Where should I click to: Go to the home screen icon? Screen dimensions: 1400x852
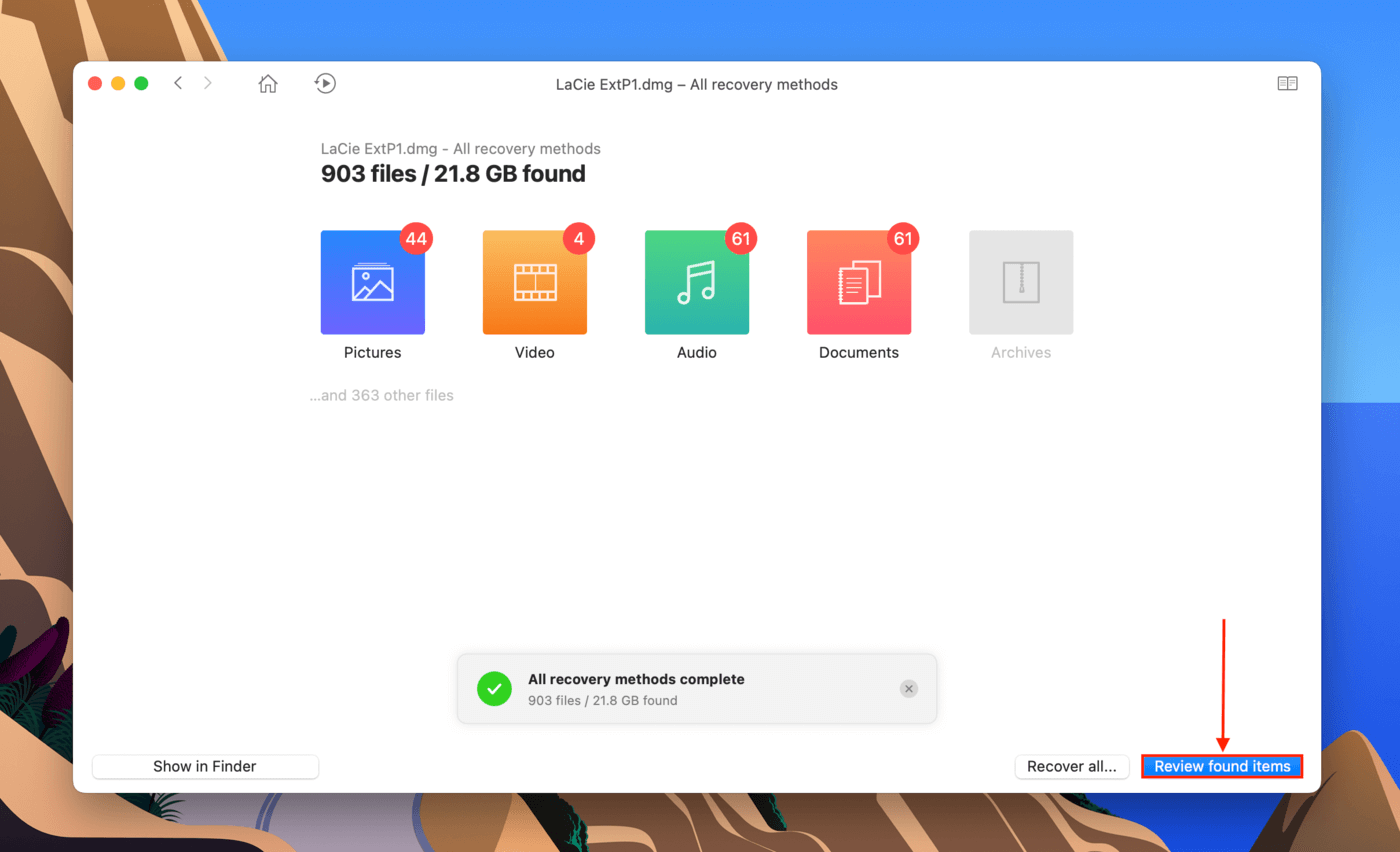coord(268,84)
